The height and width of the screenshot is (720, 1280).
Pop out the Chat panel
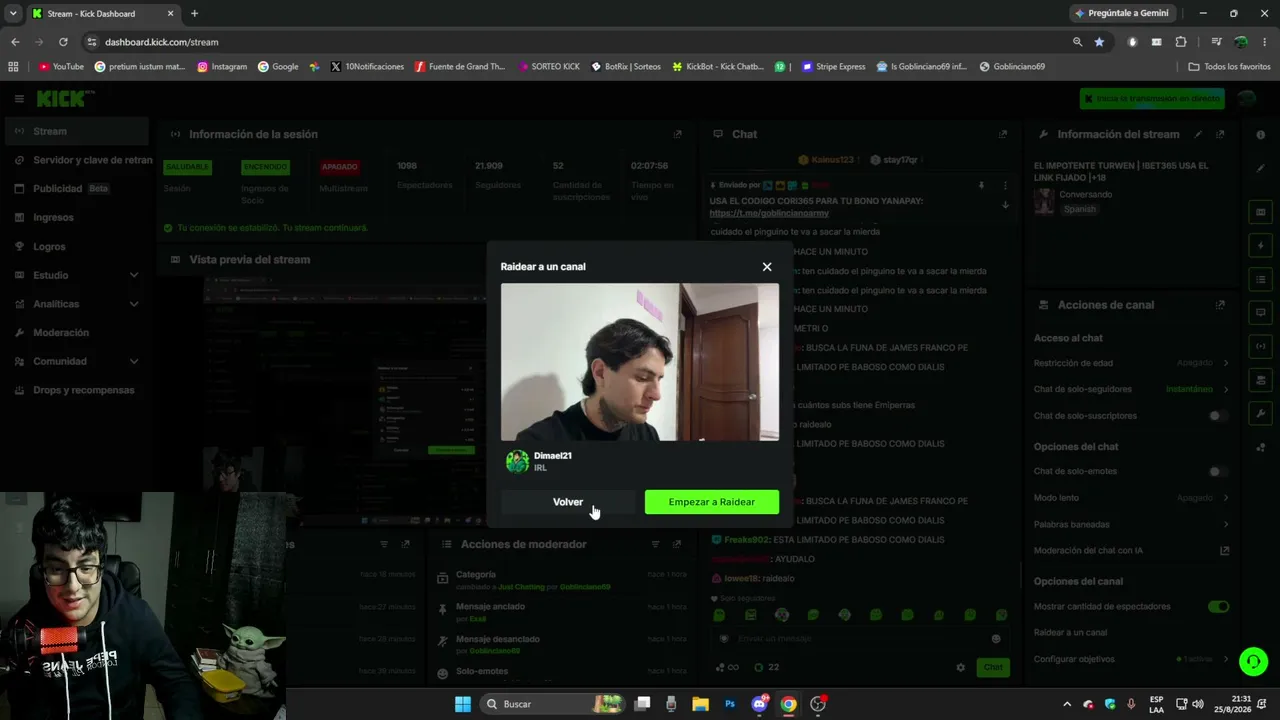pos(1003,134)
